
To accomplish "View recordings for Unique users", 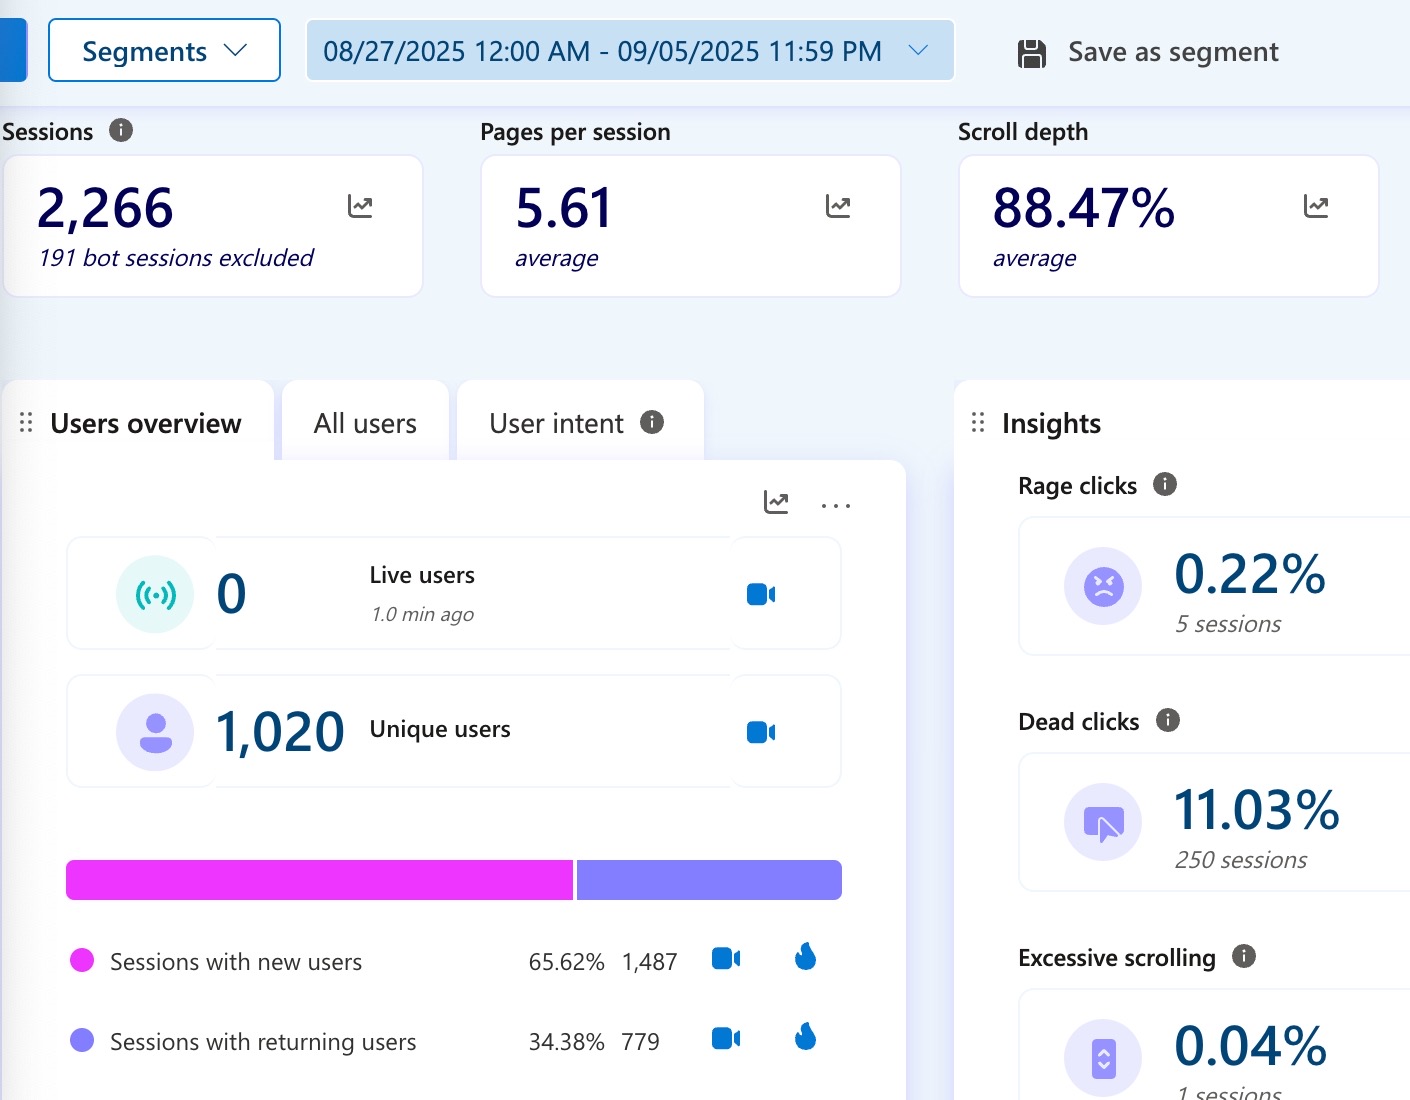I will 761,733.
